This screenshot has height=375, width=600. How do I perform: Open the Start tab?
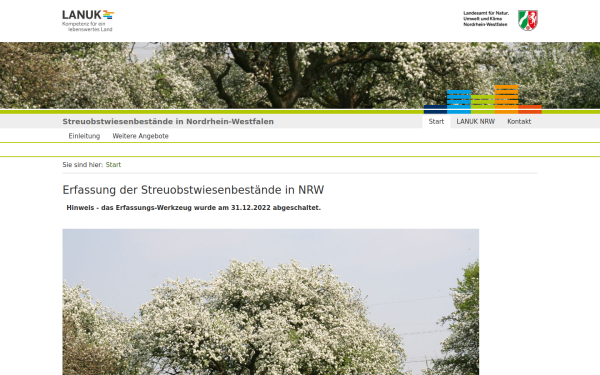(436, 121)
